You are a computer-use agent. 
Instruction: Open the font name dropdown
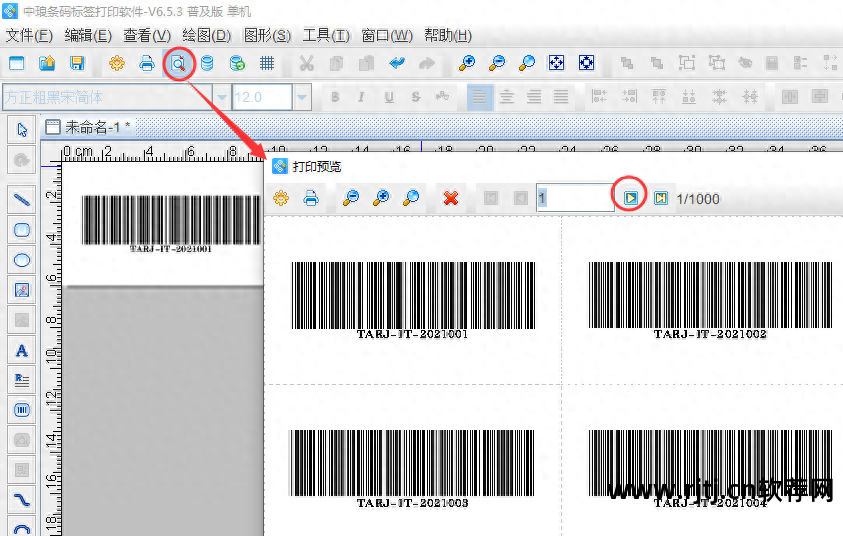pyautogui.click(x=220, y=97)
